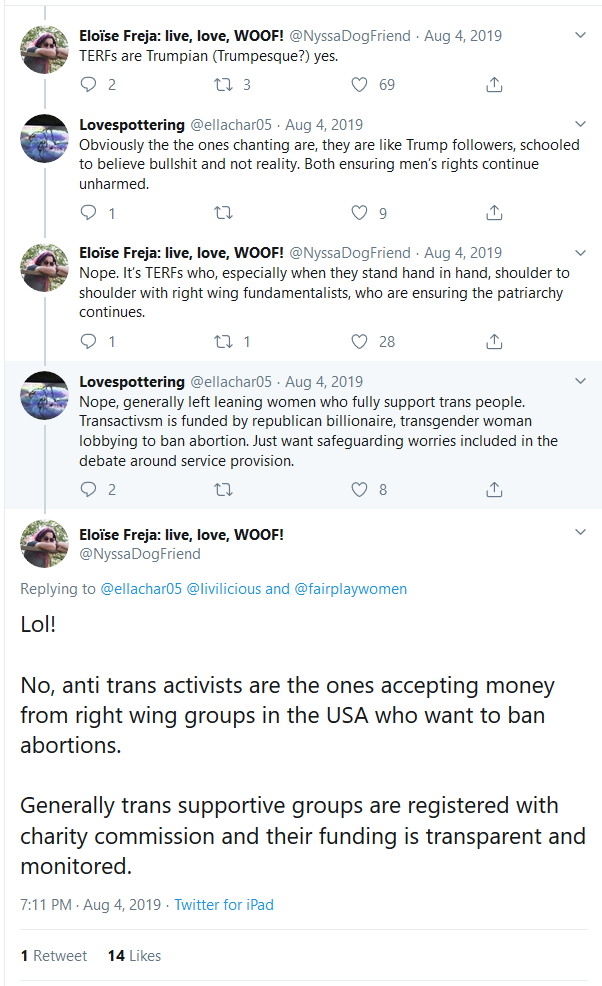Share the 'generally left leaning women' tweet

click(x=494, y=489)
